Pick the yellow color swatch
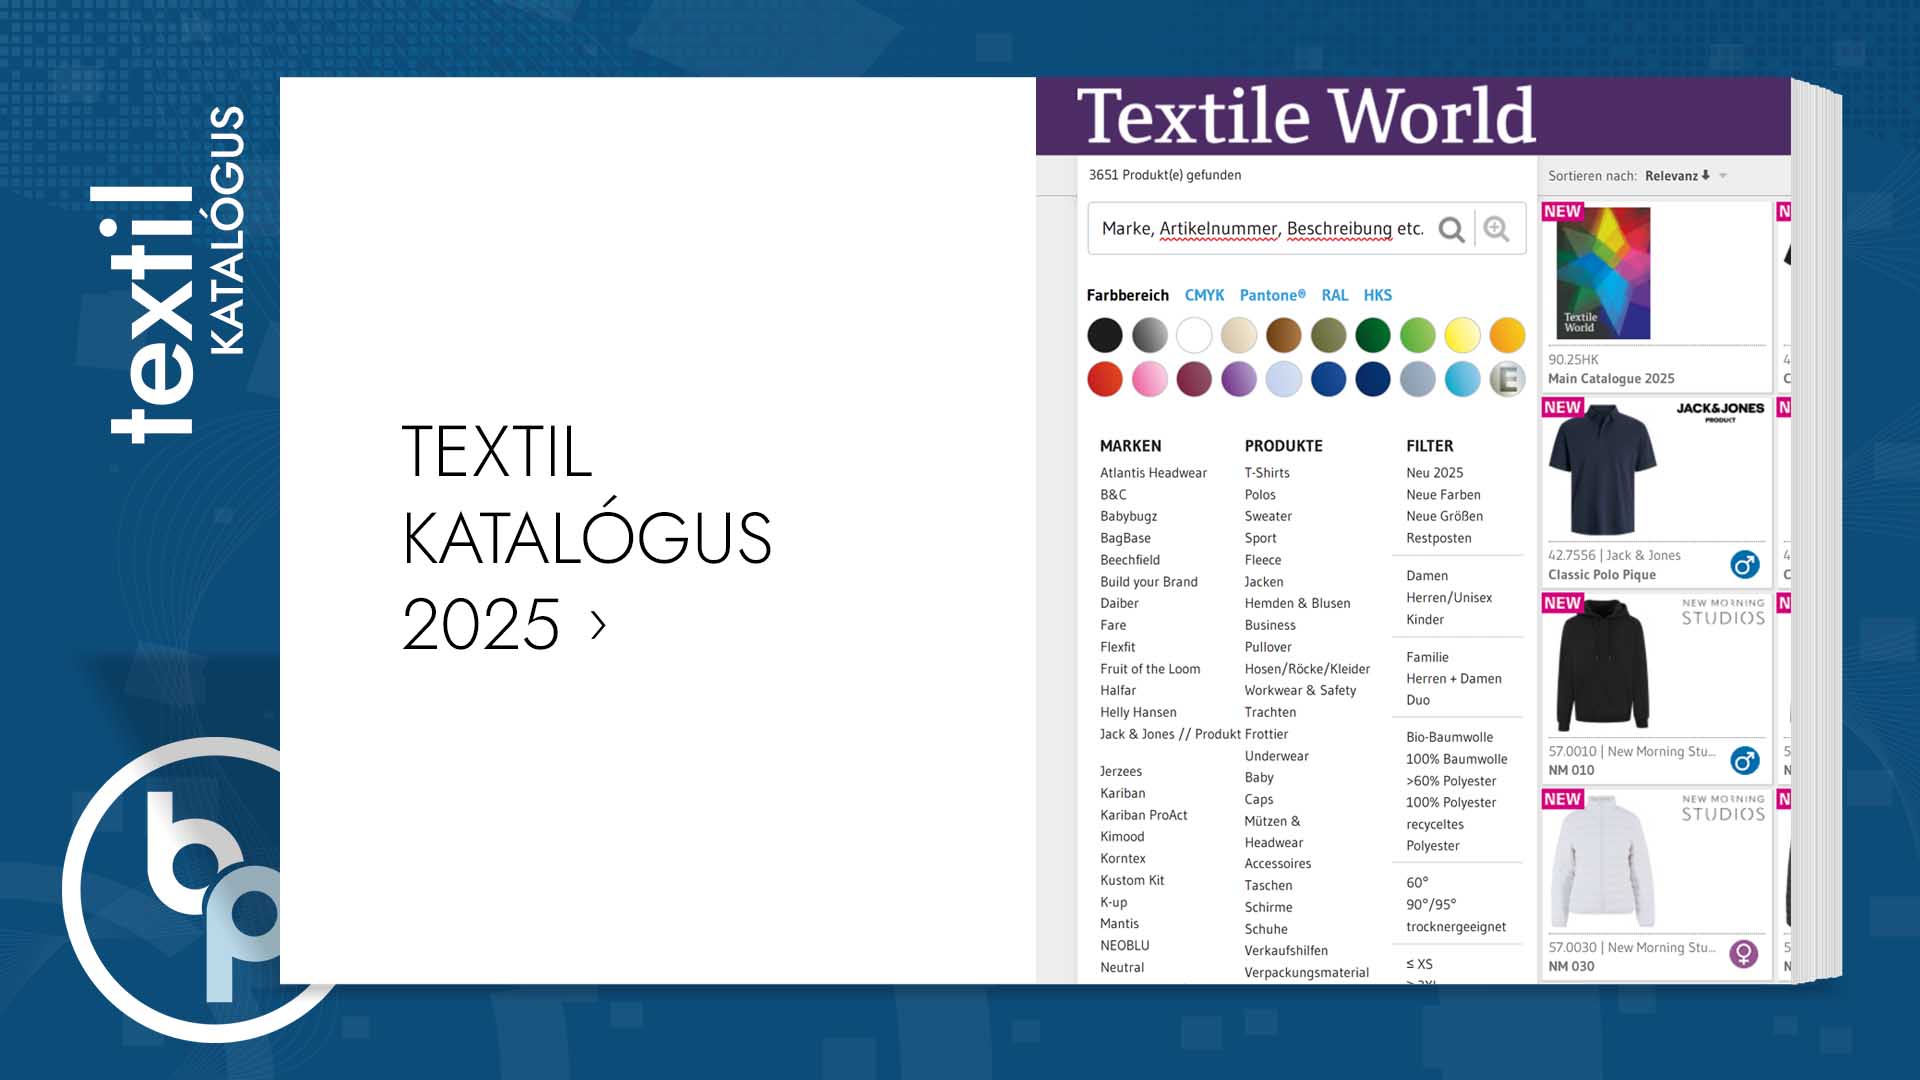This screenshot has height=1080, width=1920. (x=1462, y=335)
